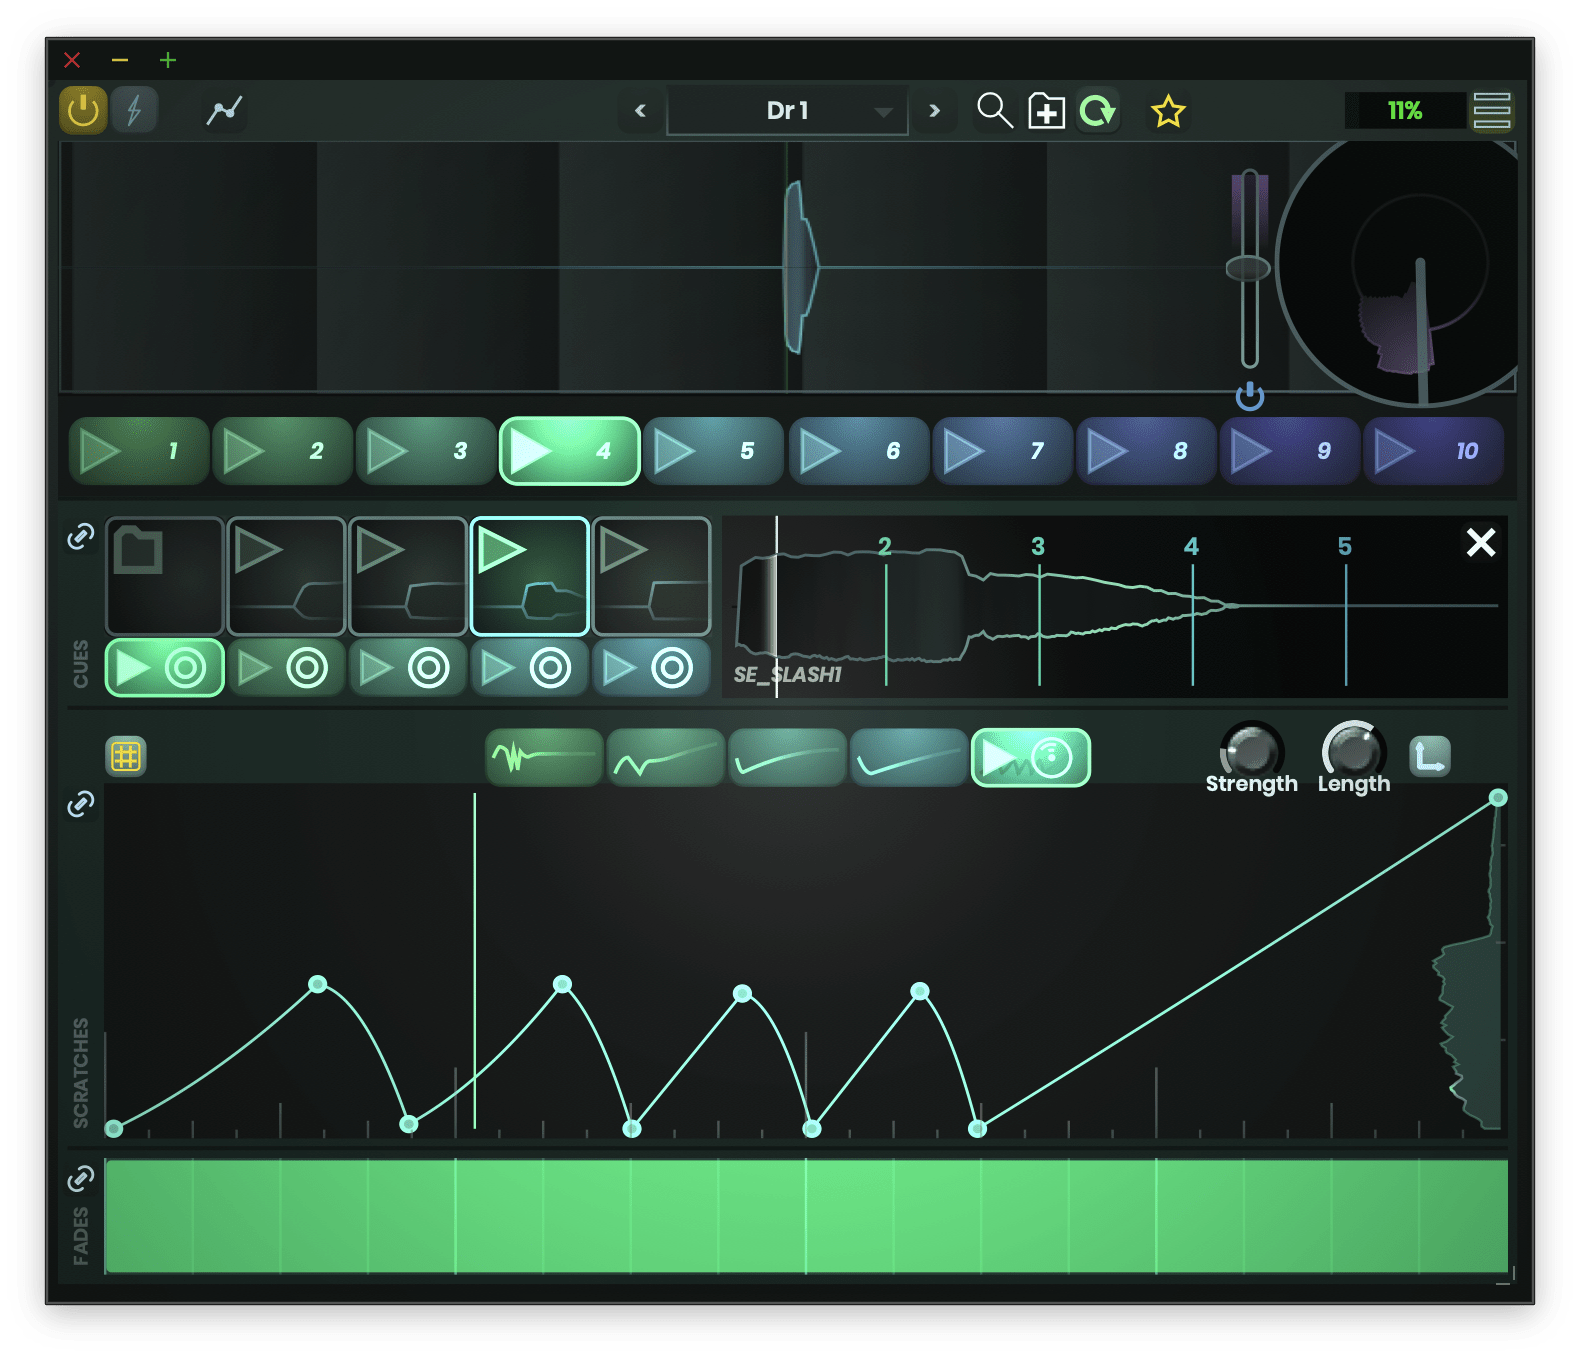Trigger scene play button 6
Viewport: 1580px width, 1358px height.
(x=859, y=451)
